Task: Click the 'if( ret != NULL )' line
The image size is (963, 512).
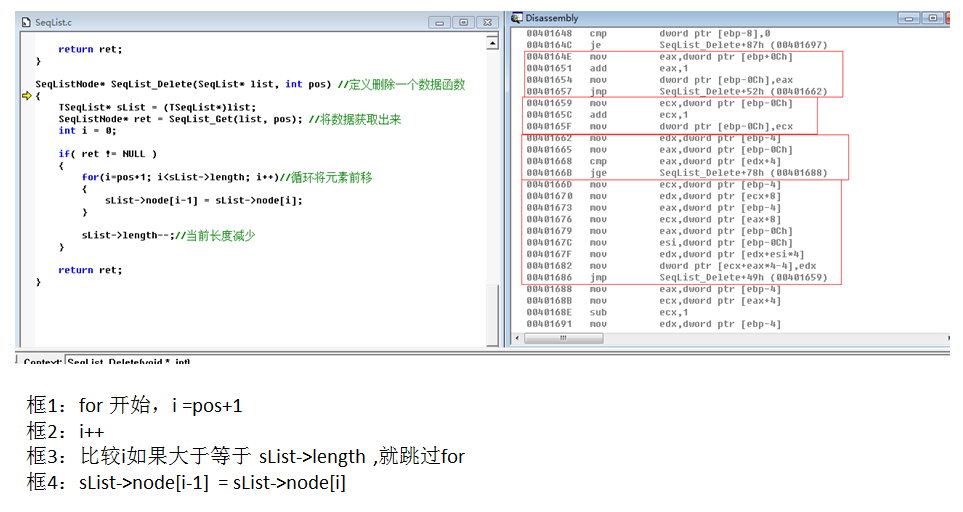Action: [107, 154]
